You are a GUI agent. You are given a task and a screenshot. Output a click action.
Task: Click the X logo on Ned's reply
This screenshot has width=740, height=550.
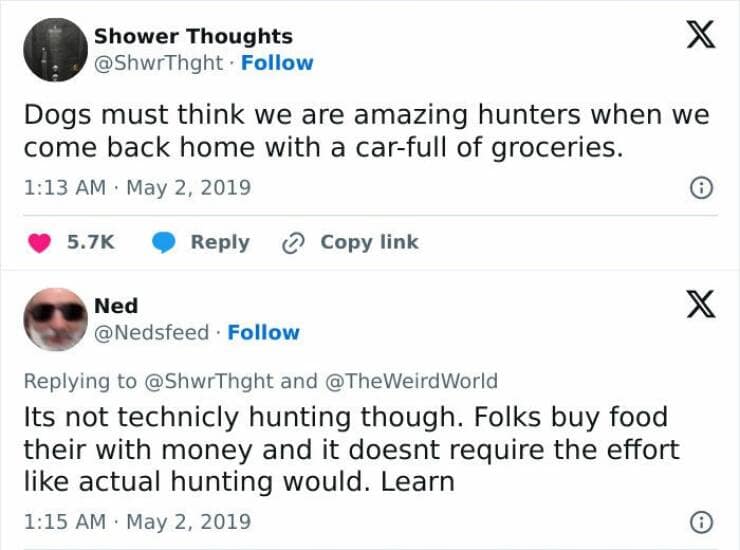click(700, 304)
